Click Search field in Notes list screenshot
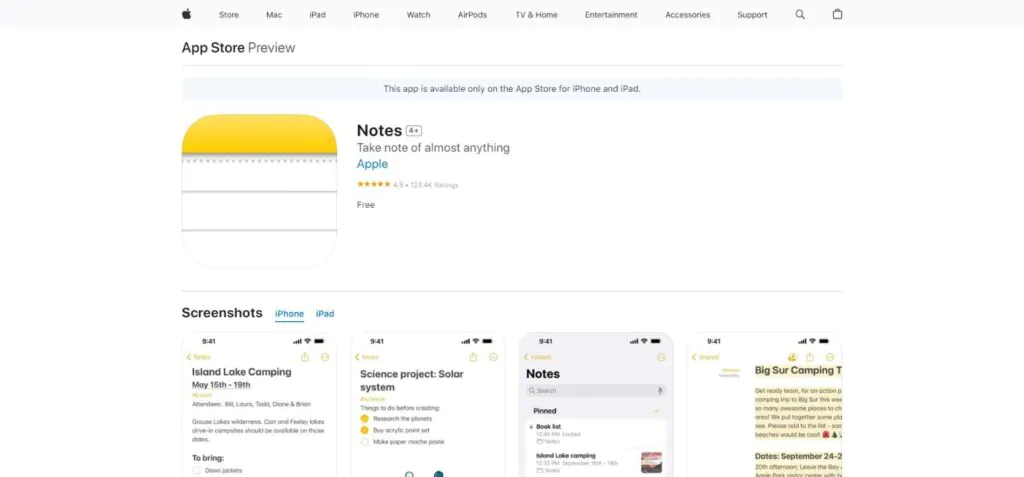Screen dimensions: 1024x477 (x=596, y=390)
